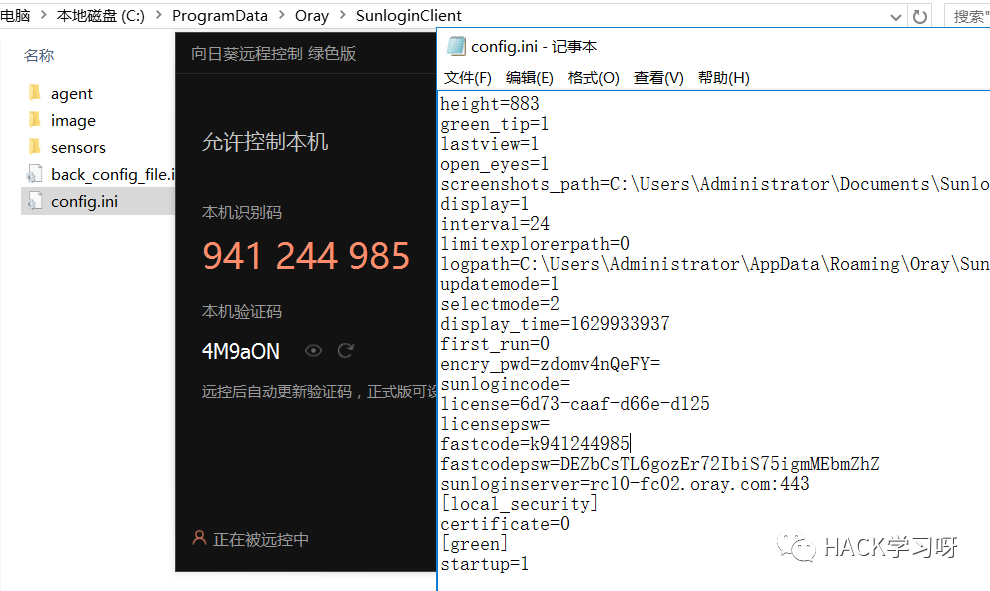The image size is (990, 591).
Task: Select the agent folder icon
Action: coord(35,93)
